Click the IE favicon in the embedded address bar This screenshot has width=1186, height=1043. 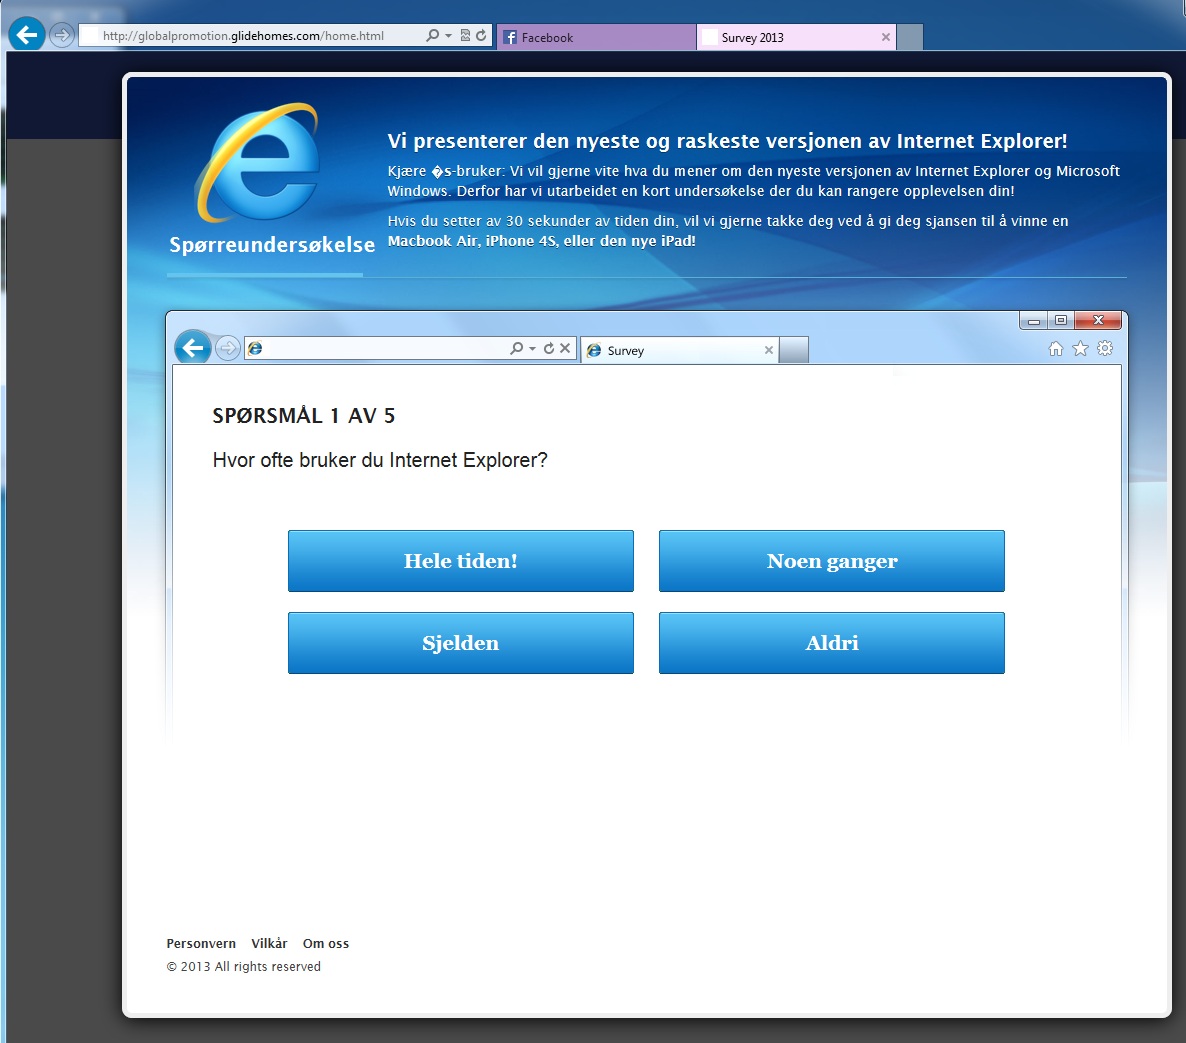256,348
